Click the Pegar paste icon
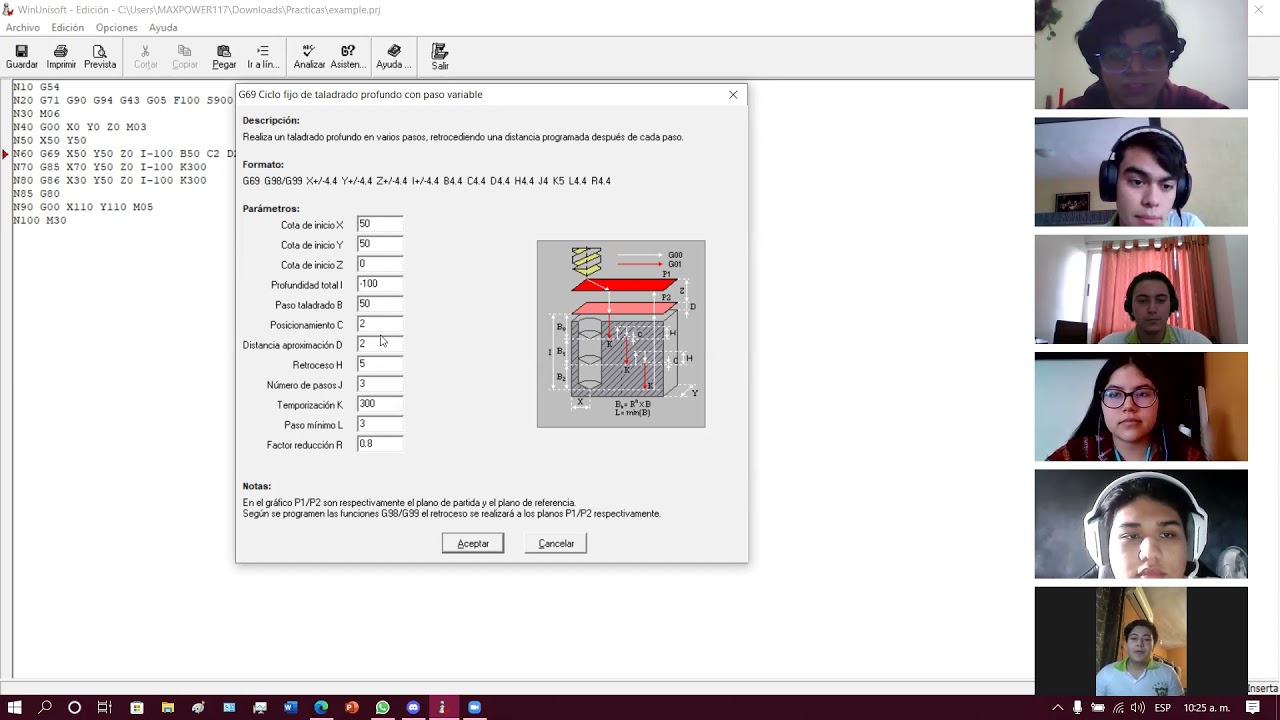This screenshot has width=1280, height=720. pyautogui.click(x=224, y=57)
